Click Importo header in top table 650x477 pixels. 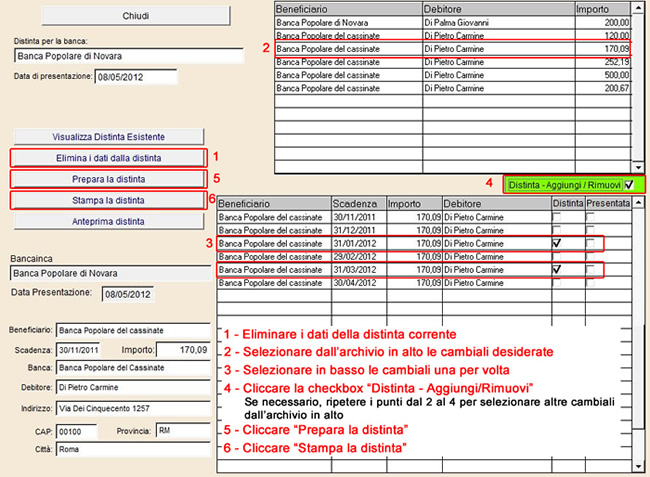(x=603, y=9)
